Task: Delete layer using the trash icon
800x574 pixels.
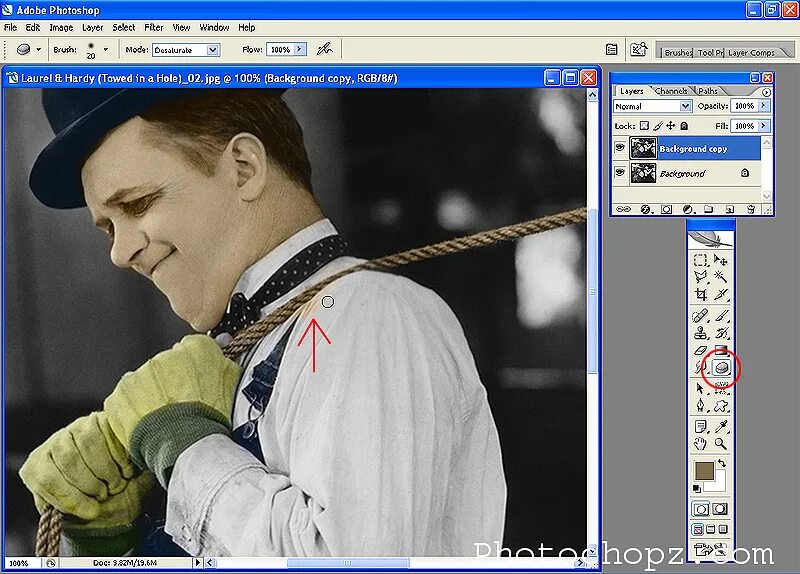Action: [x=751, y=209]
